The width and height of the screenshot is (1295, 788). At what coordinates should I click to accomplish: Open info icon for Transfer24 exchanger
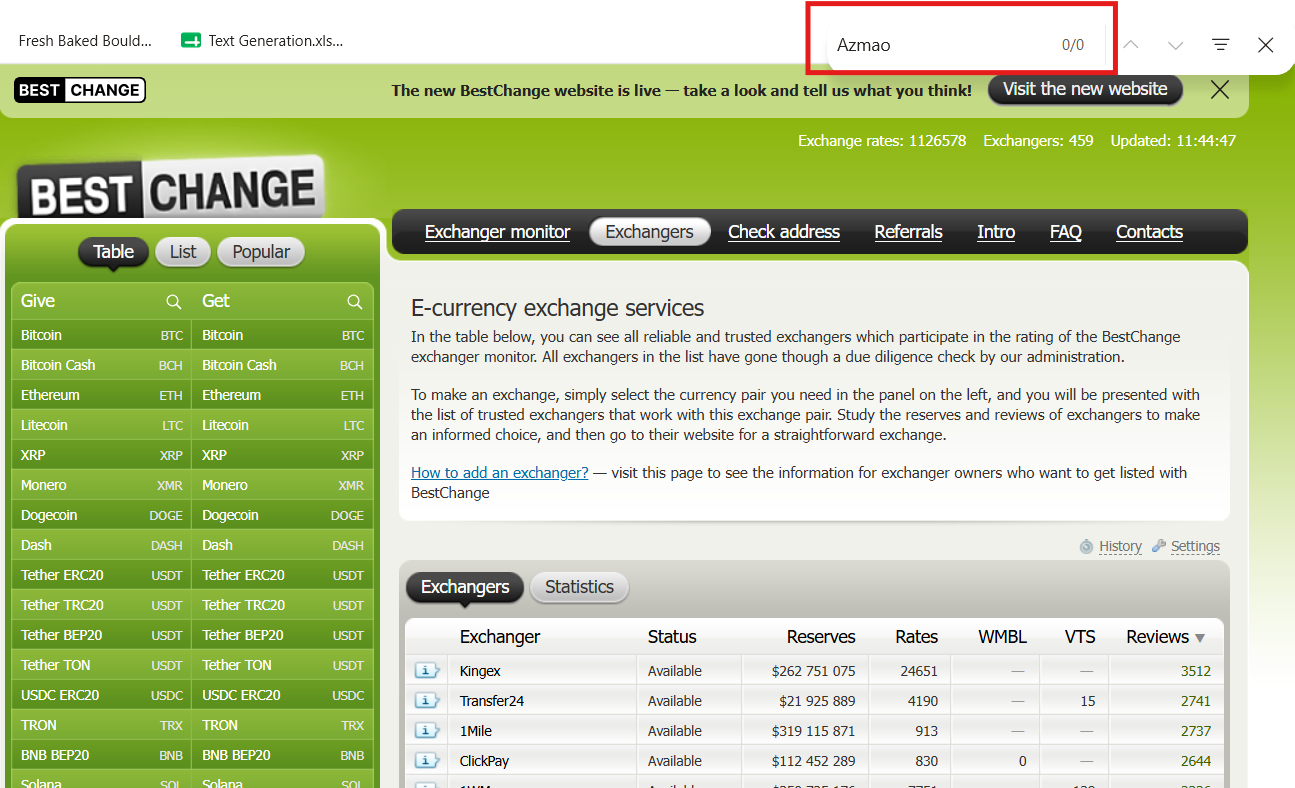(427, 701)
